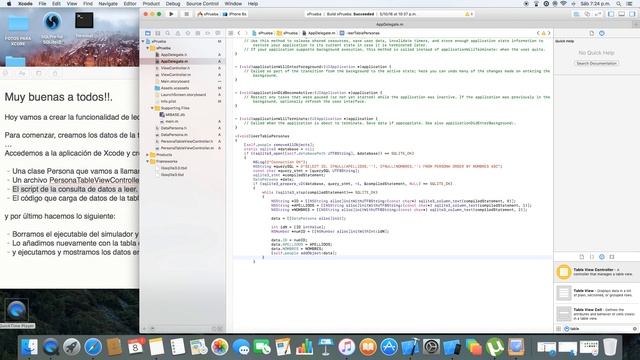Screen dimensions: 640x360
Task: Show the Object library icon
Action: [602, 257]
